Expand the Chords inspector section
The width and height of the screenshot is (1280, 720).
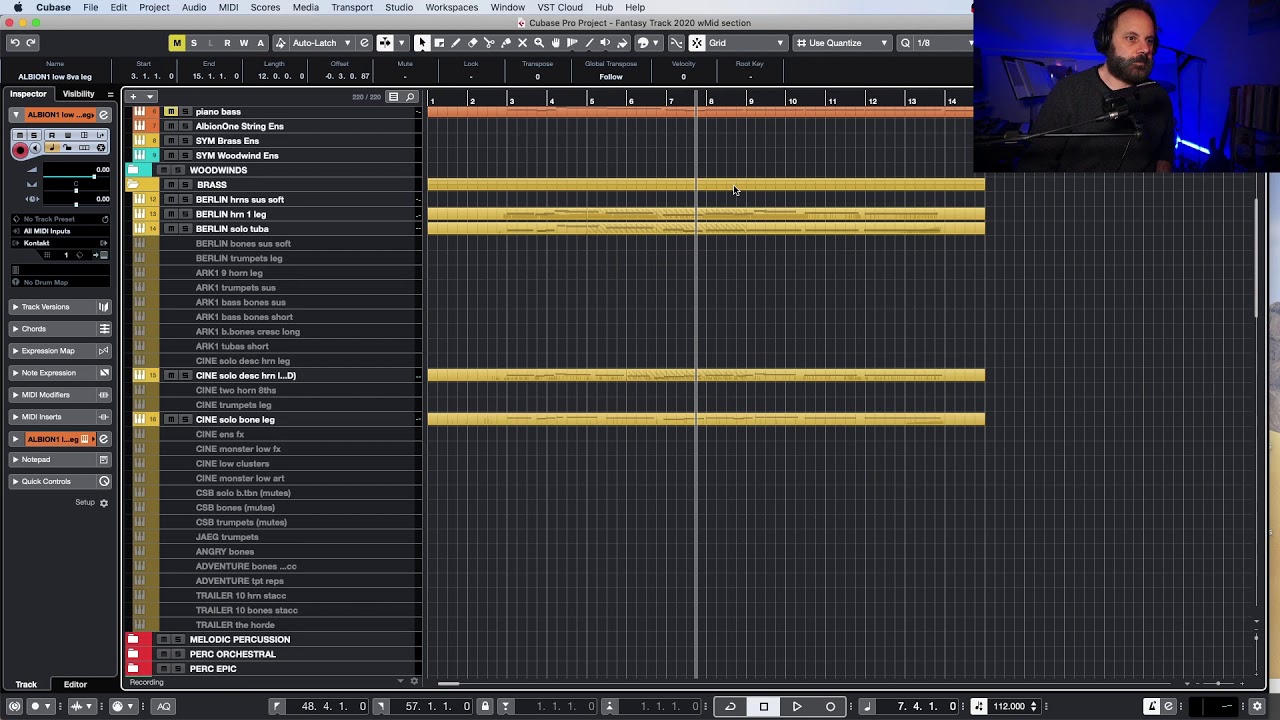tap(58, 329)
